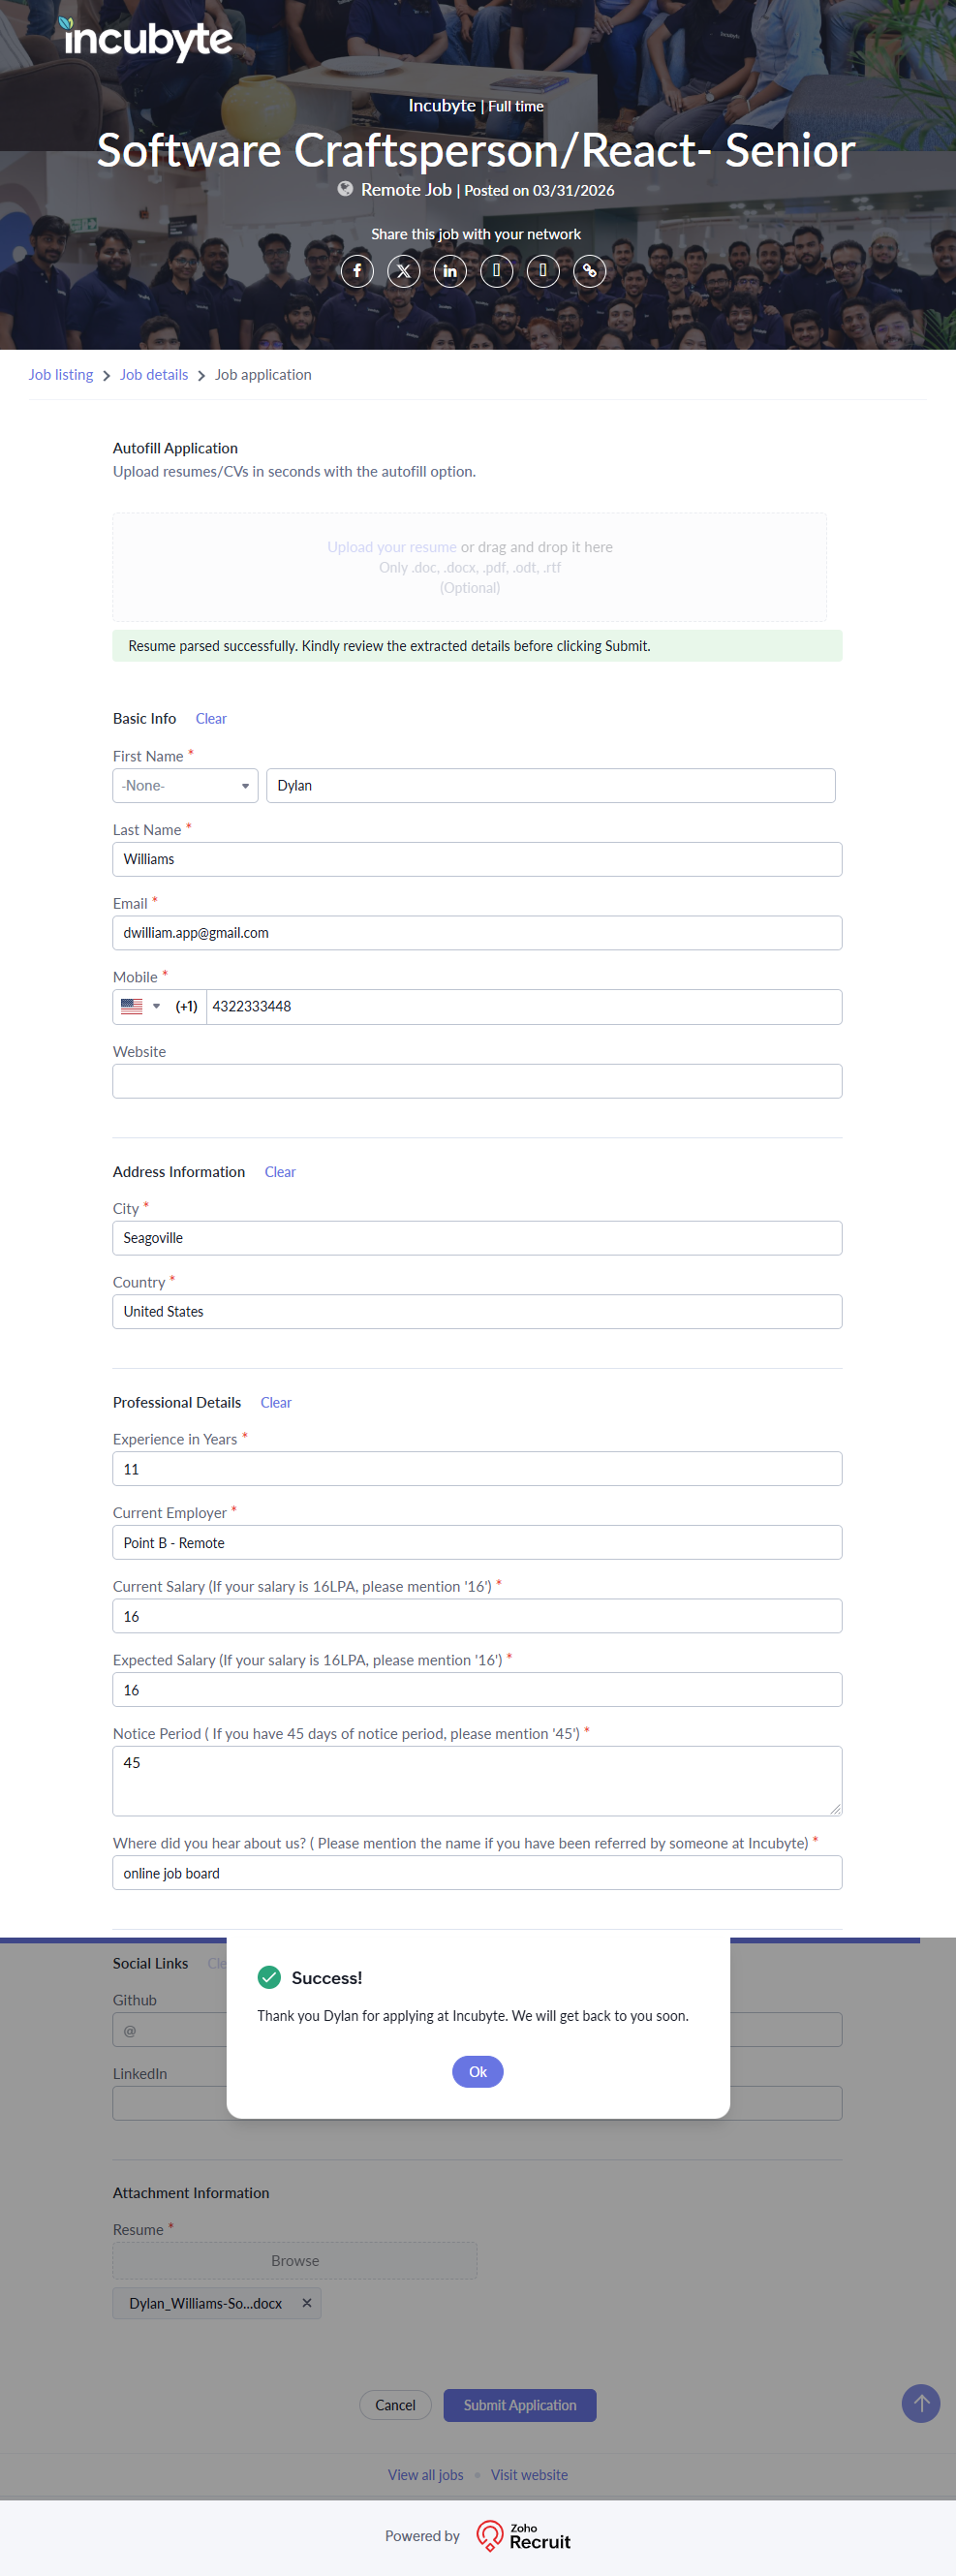956x2576 pixels.
Task: Clear the Professional Details section
Action: tap(276, 1403)
